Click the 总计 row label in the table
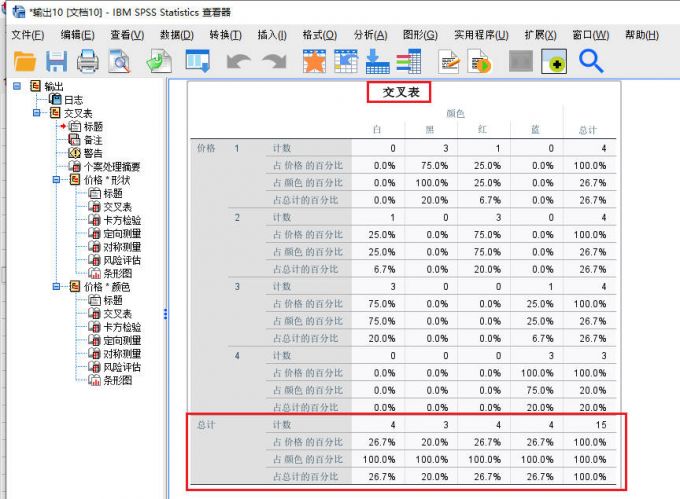 (206, 425)
